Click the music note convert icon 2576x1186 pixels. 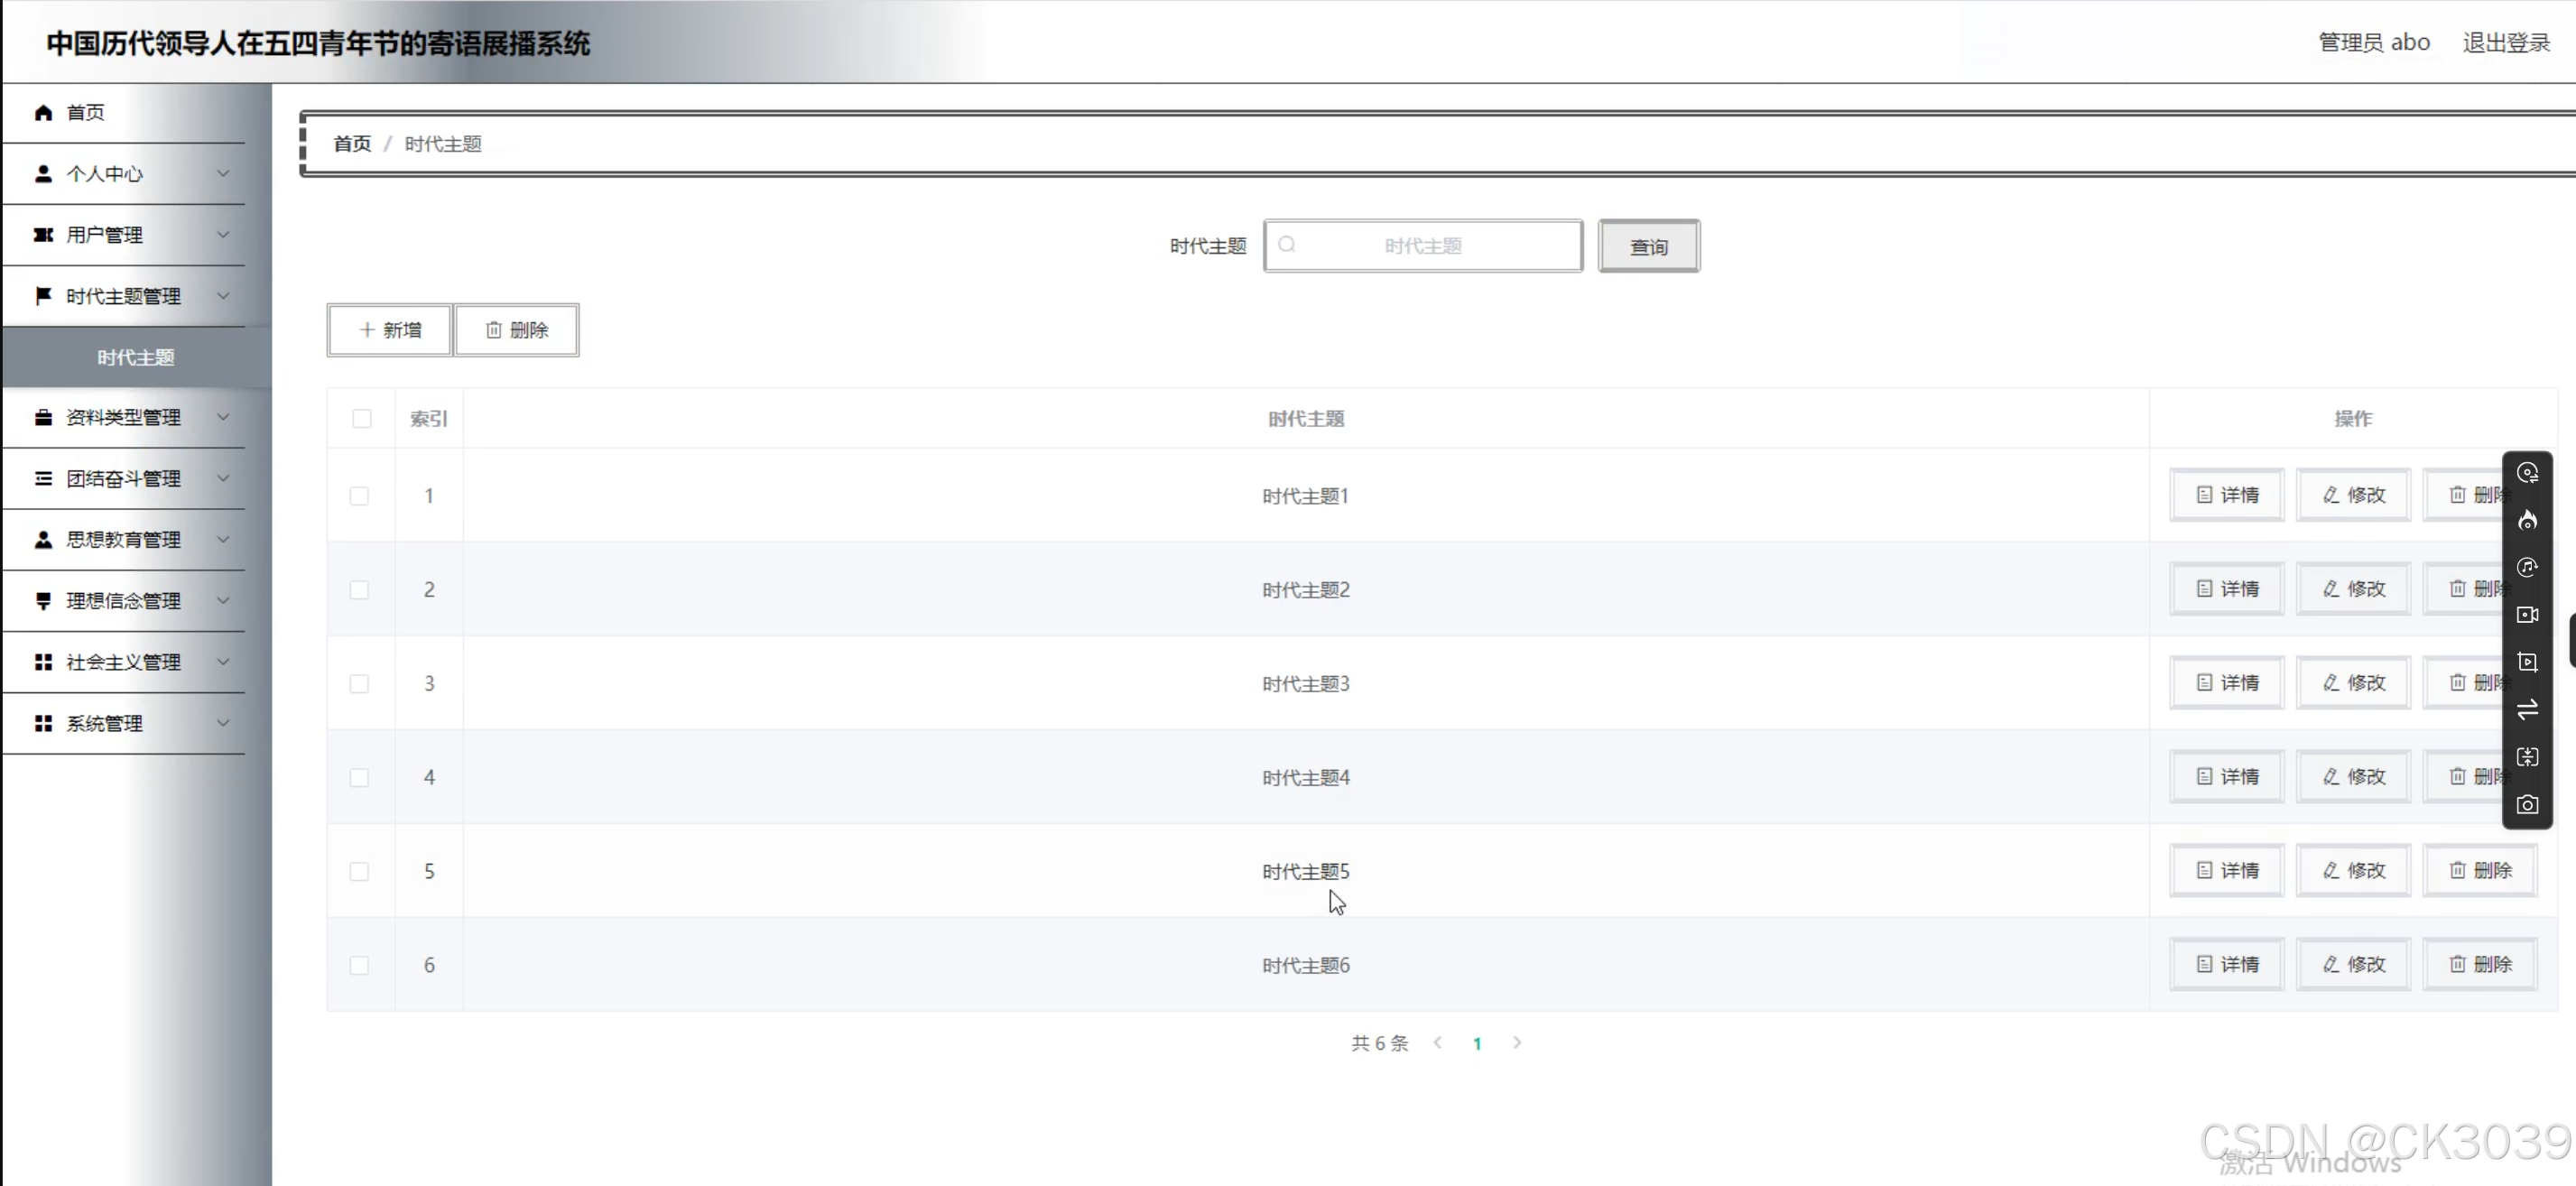[x=2527, y=567]
